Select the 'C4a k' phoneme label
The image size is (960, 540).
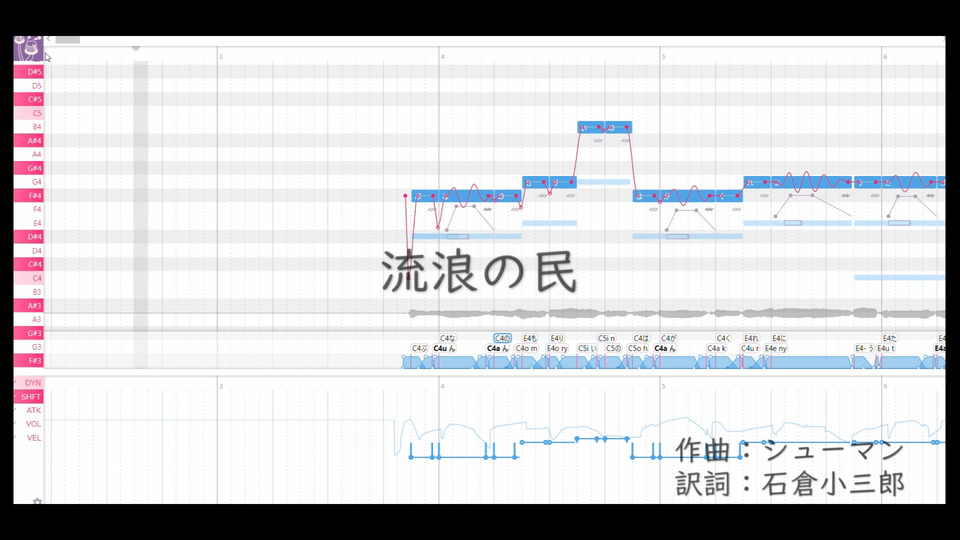716,348
